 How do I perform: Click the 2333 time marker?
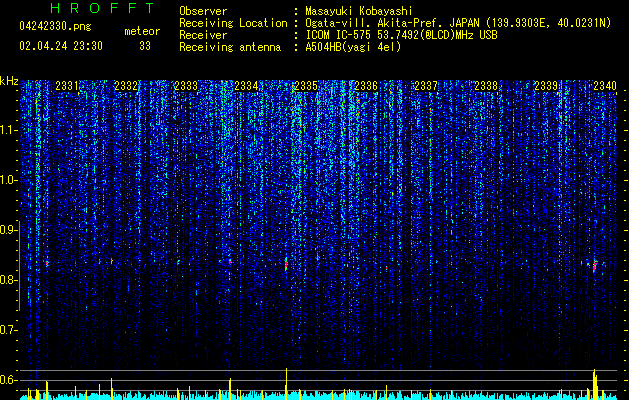click(186, 86)
